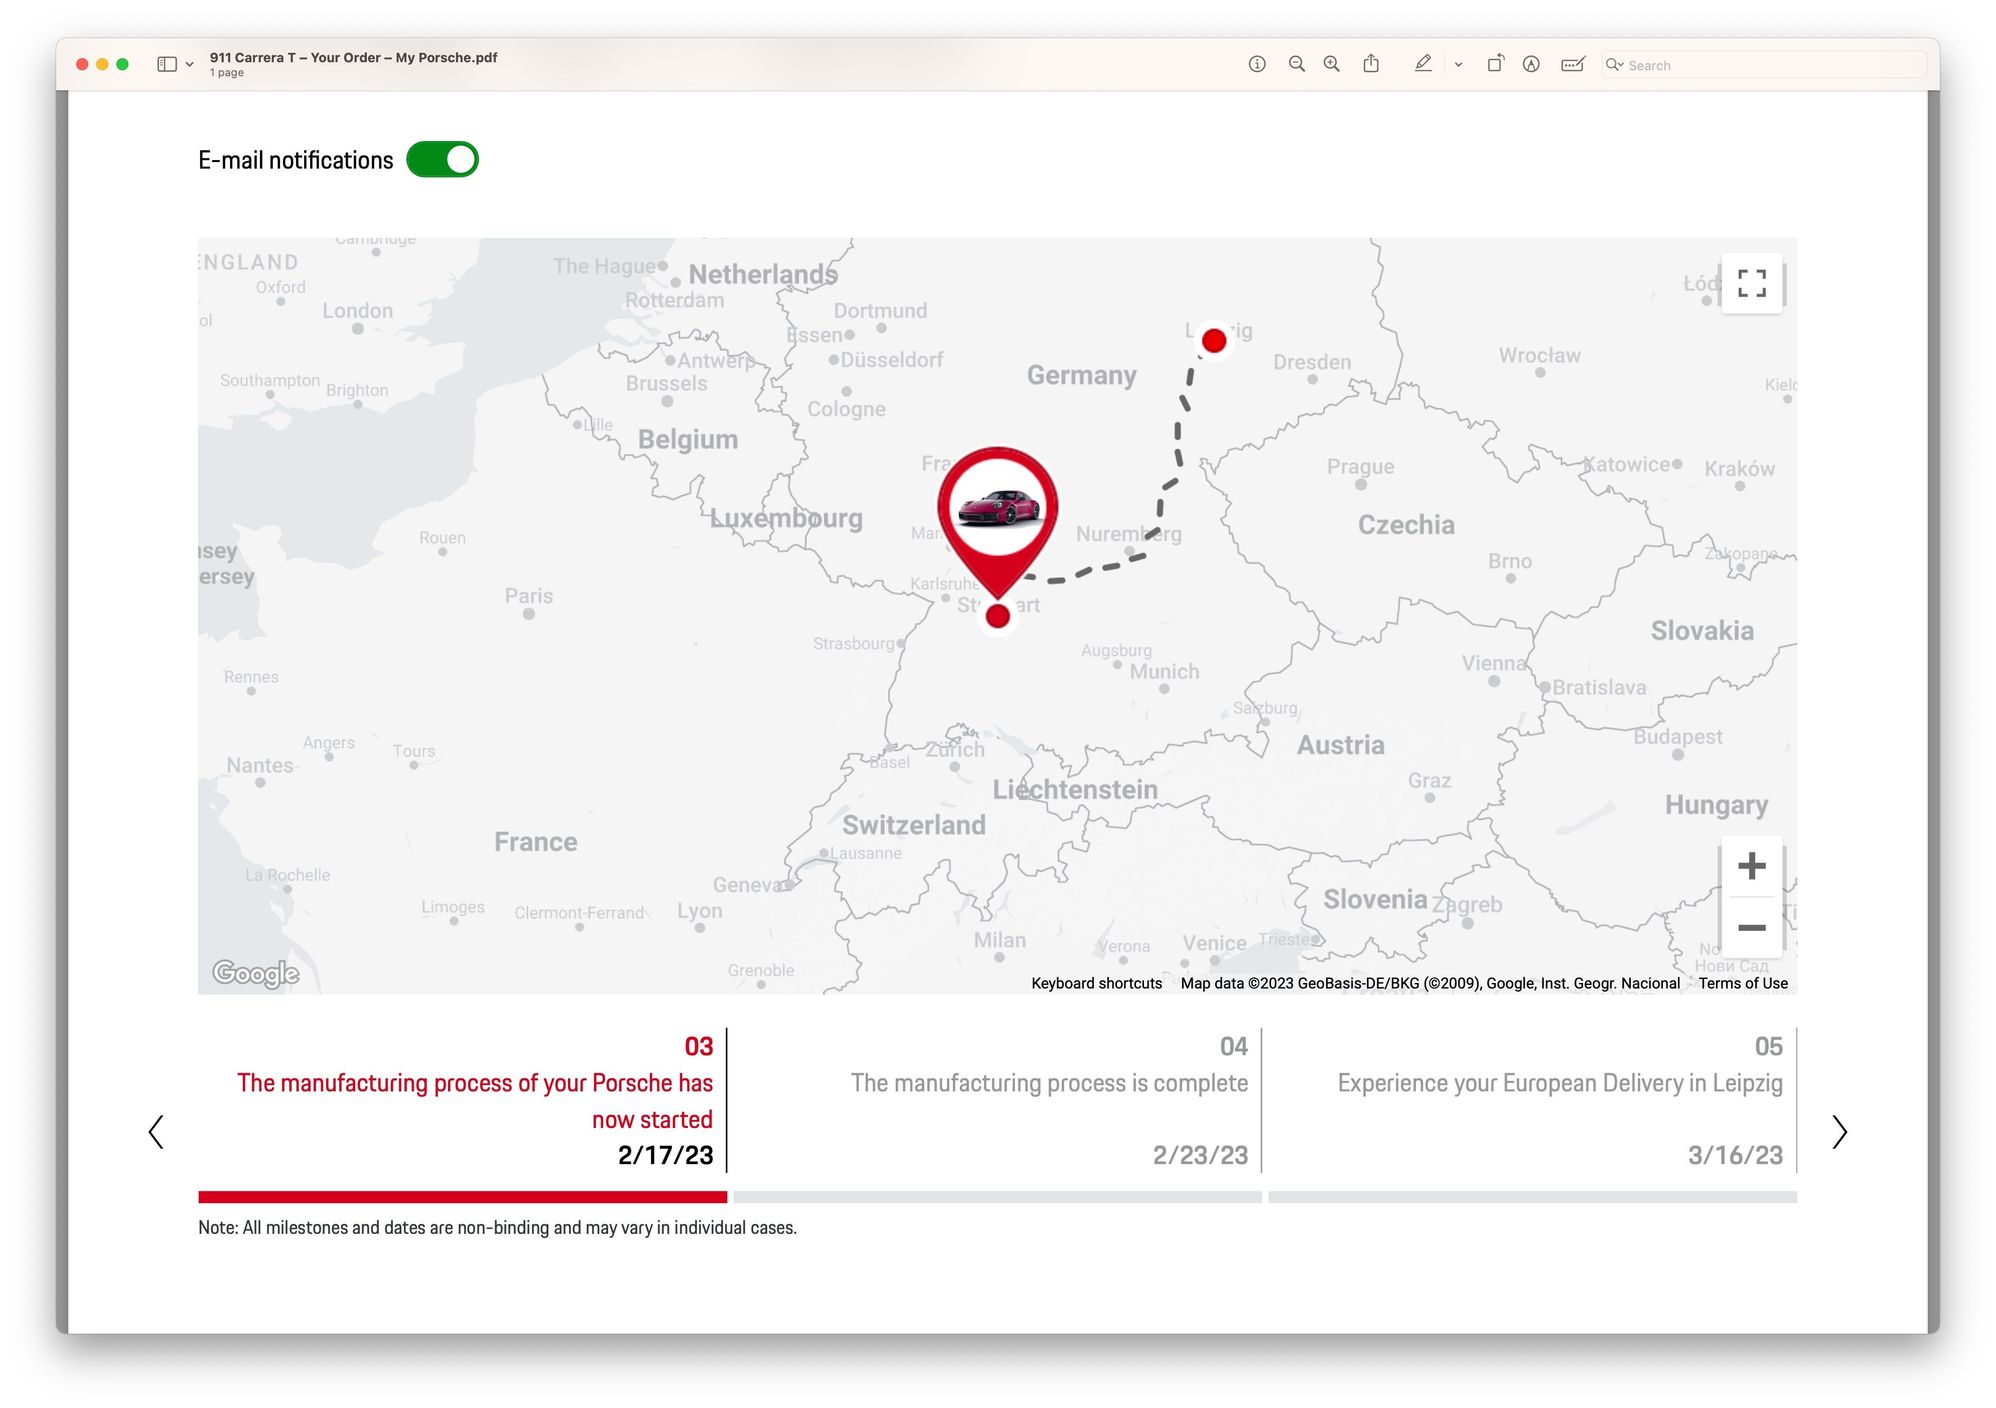1996x1408 pixels.
Task: Go to previous milestones with left chevron
Action: coord(156,1132)
